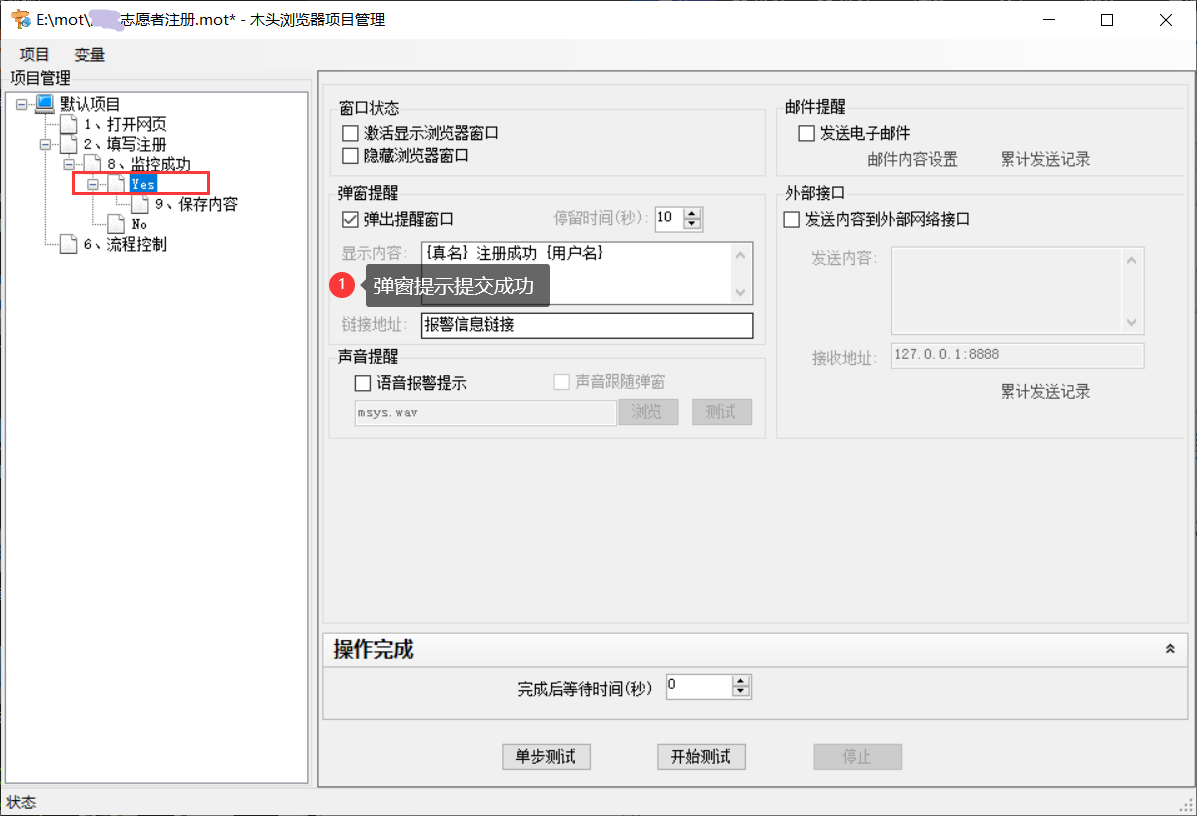Screen dimensions: 1197x816
Task: Enable 发送电子邮件 checkbox
Action: click(x=806, y=133)
